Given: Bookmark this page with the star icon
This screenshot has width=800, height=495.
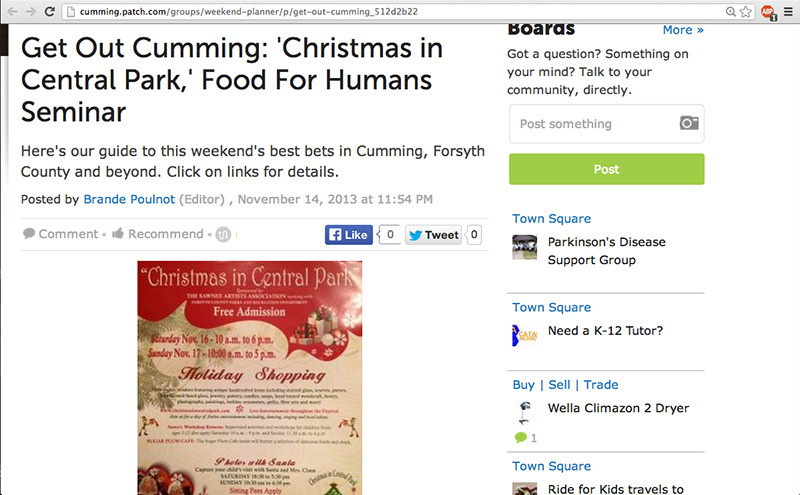Looking at the screenshot, I should [746, 11].
